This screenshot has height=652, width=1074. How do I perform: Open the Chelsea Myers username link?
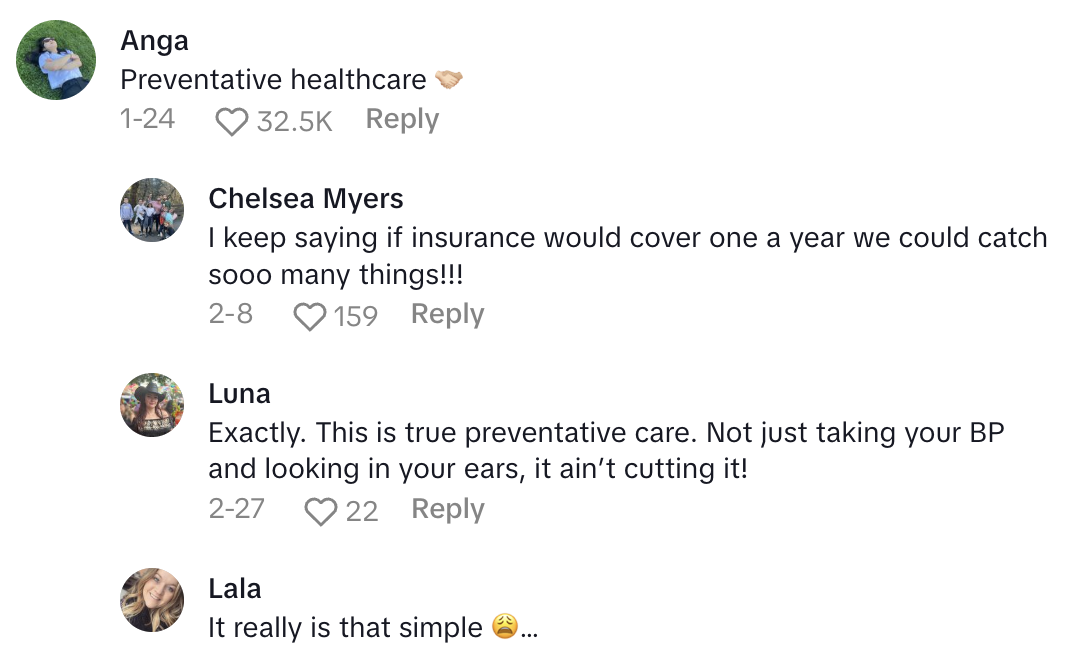(x=306, y=199)
